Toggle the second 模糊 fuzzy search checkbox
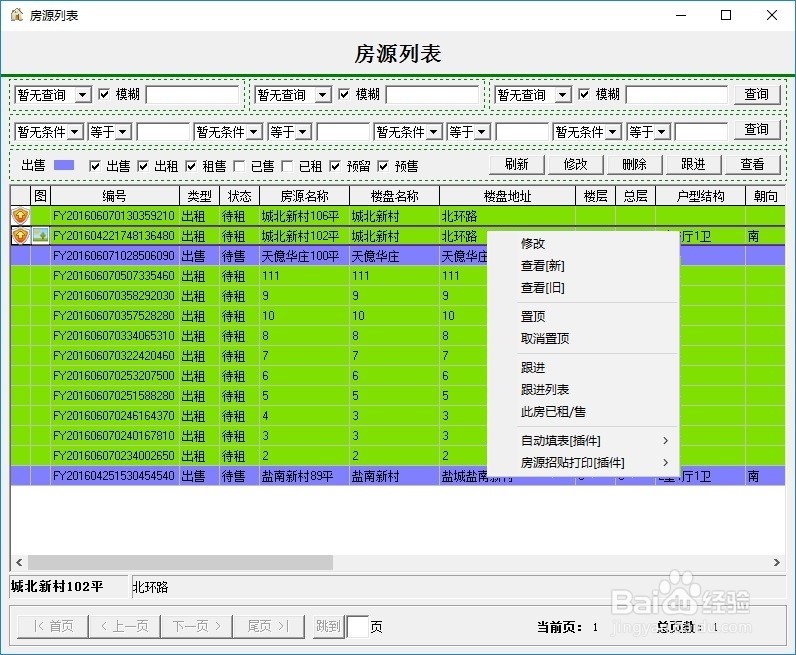 [x=344, y=94]
